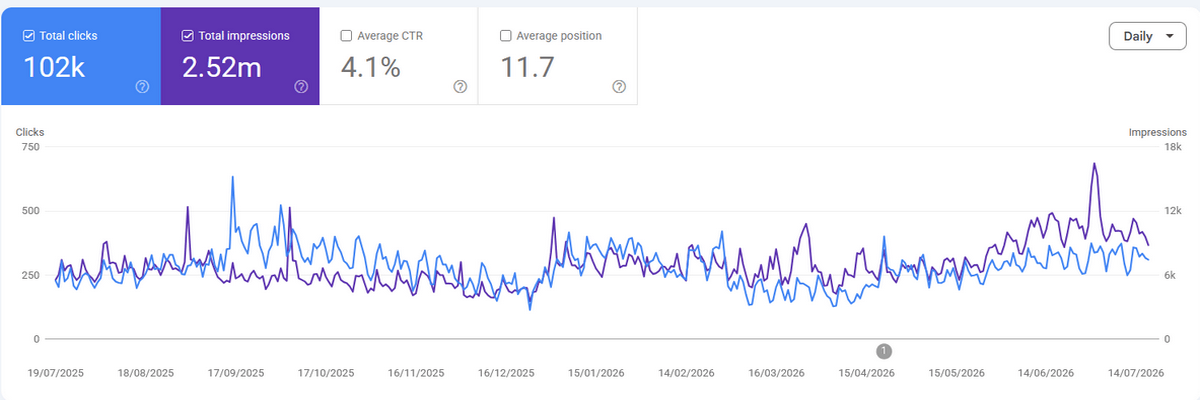Click the 18k impressions axis value
The width and height of the screenshot is (1200, 400).
point(1174,147)
